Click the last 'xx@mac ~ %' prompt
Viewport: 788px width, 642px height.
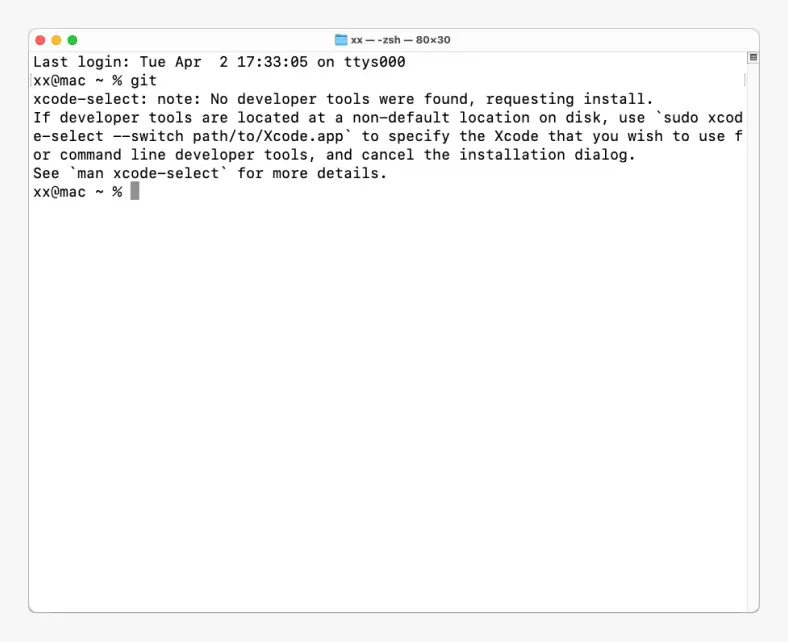coord(78,192)
